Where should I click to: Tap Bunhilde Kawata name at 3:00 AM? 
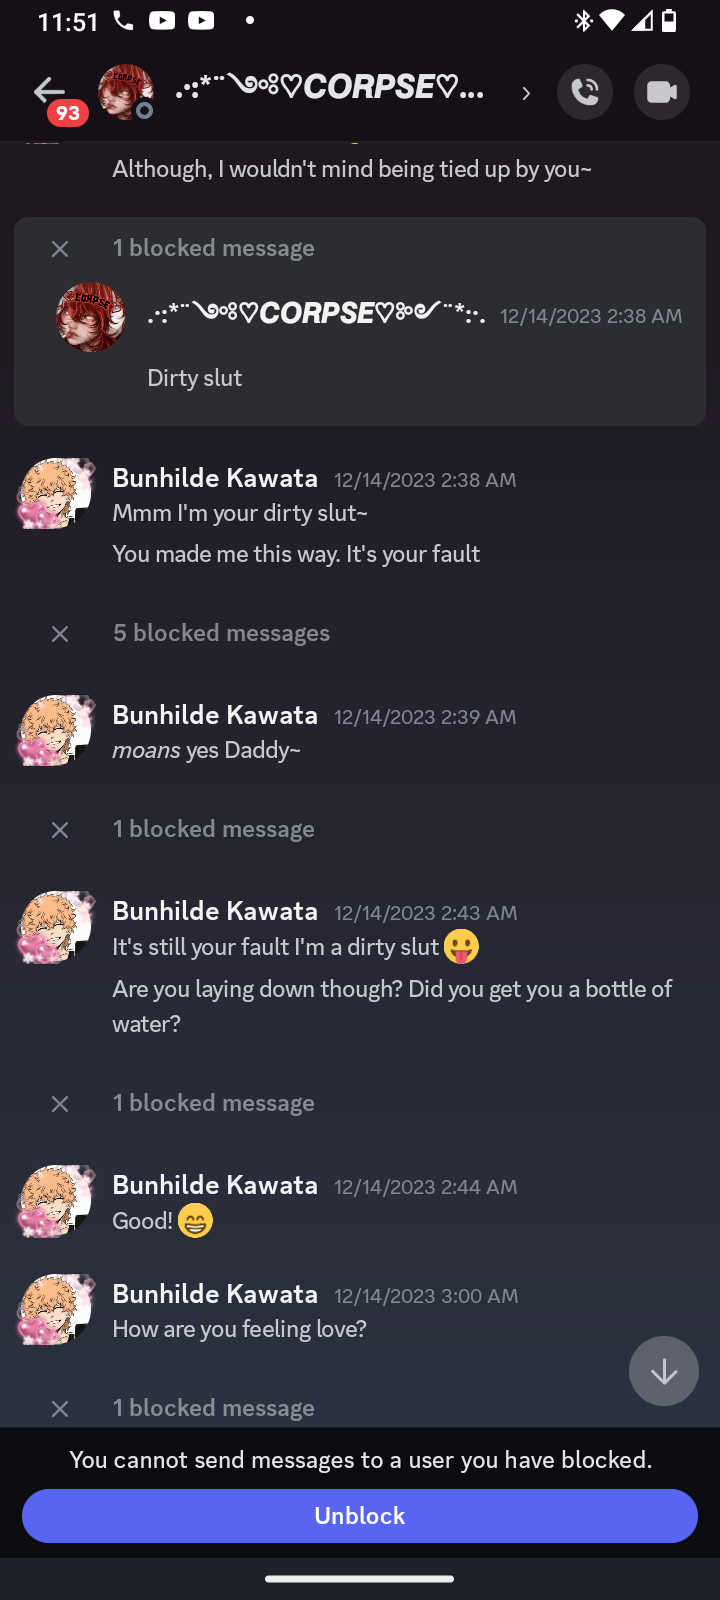click(215, 1294)
